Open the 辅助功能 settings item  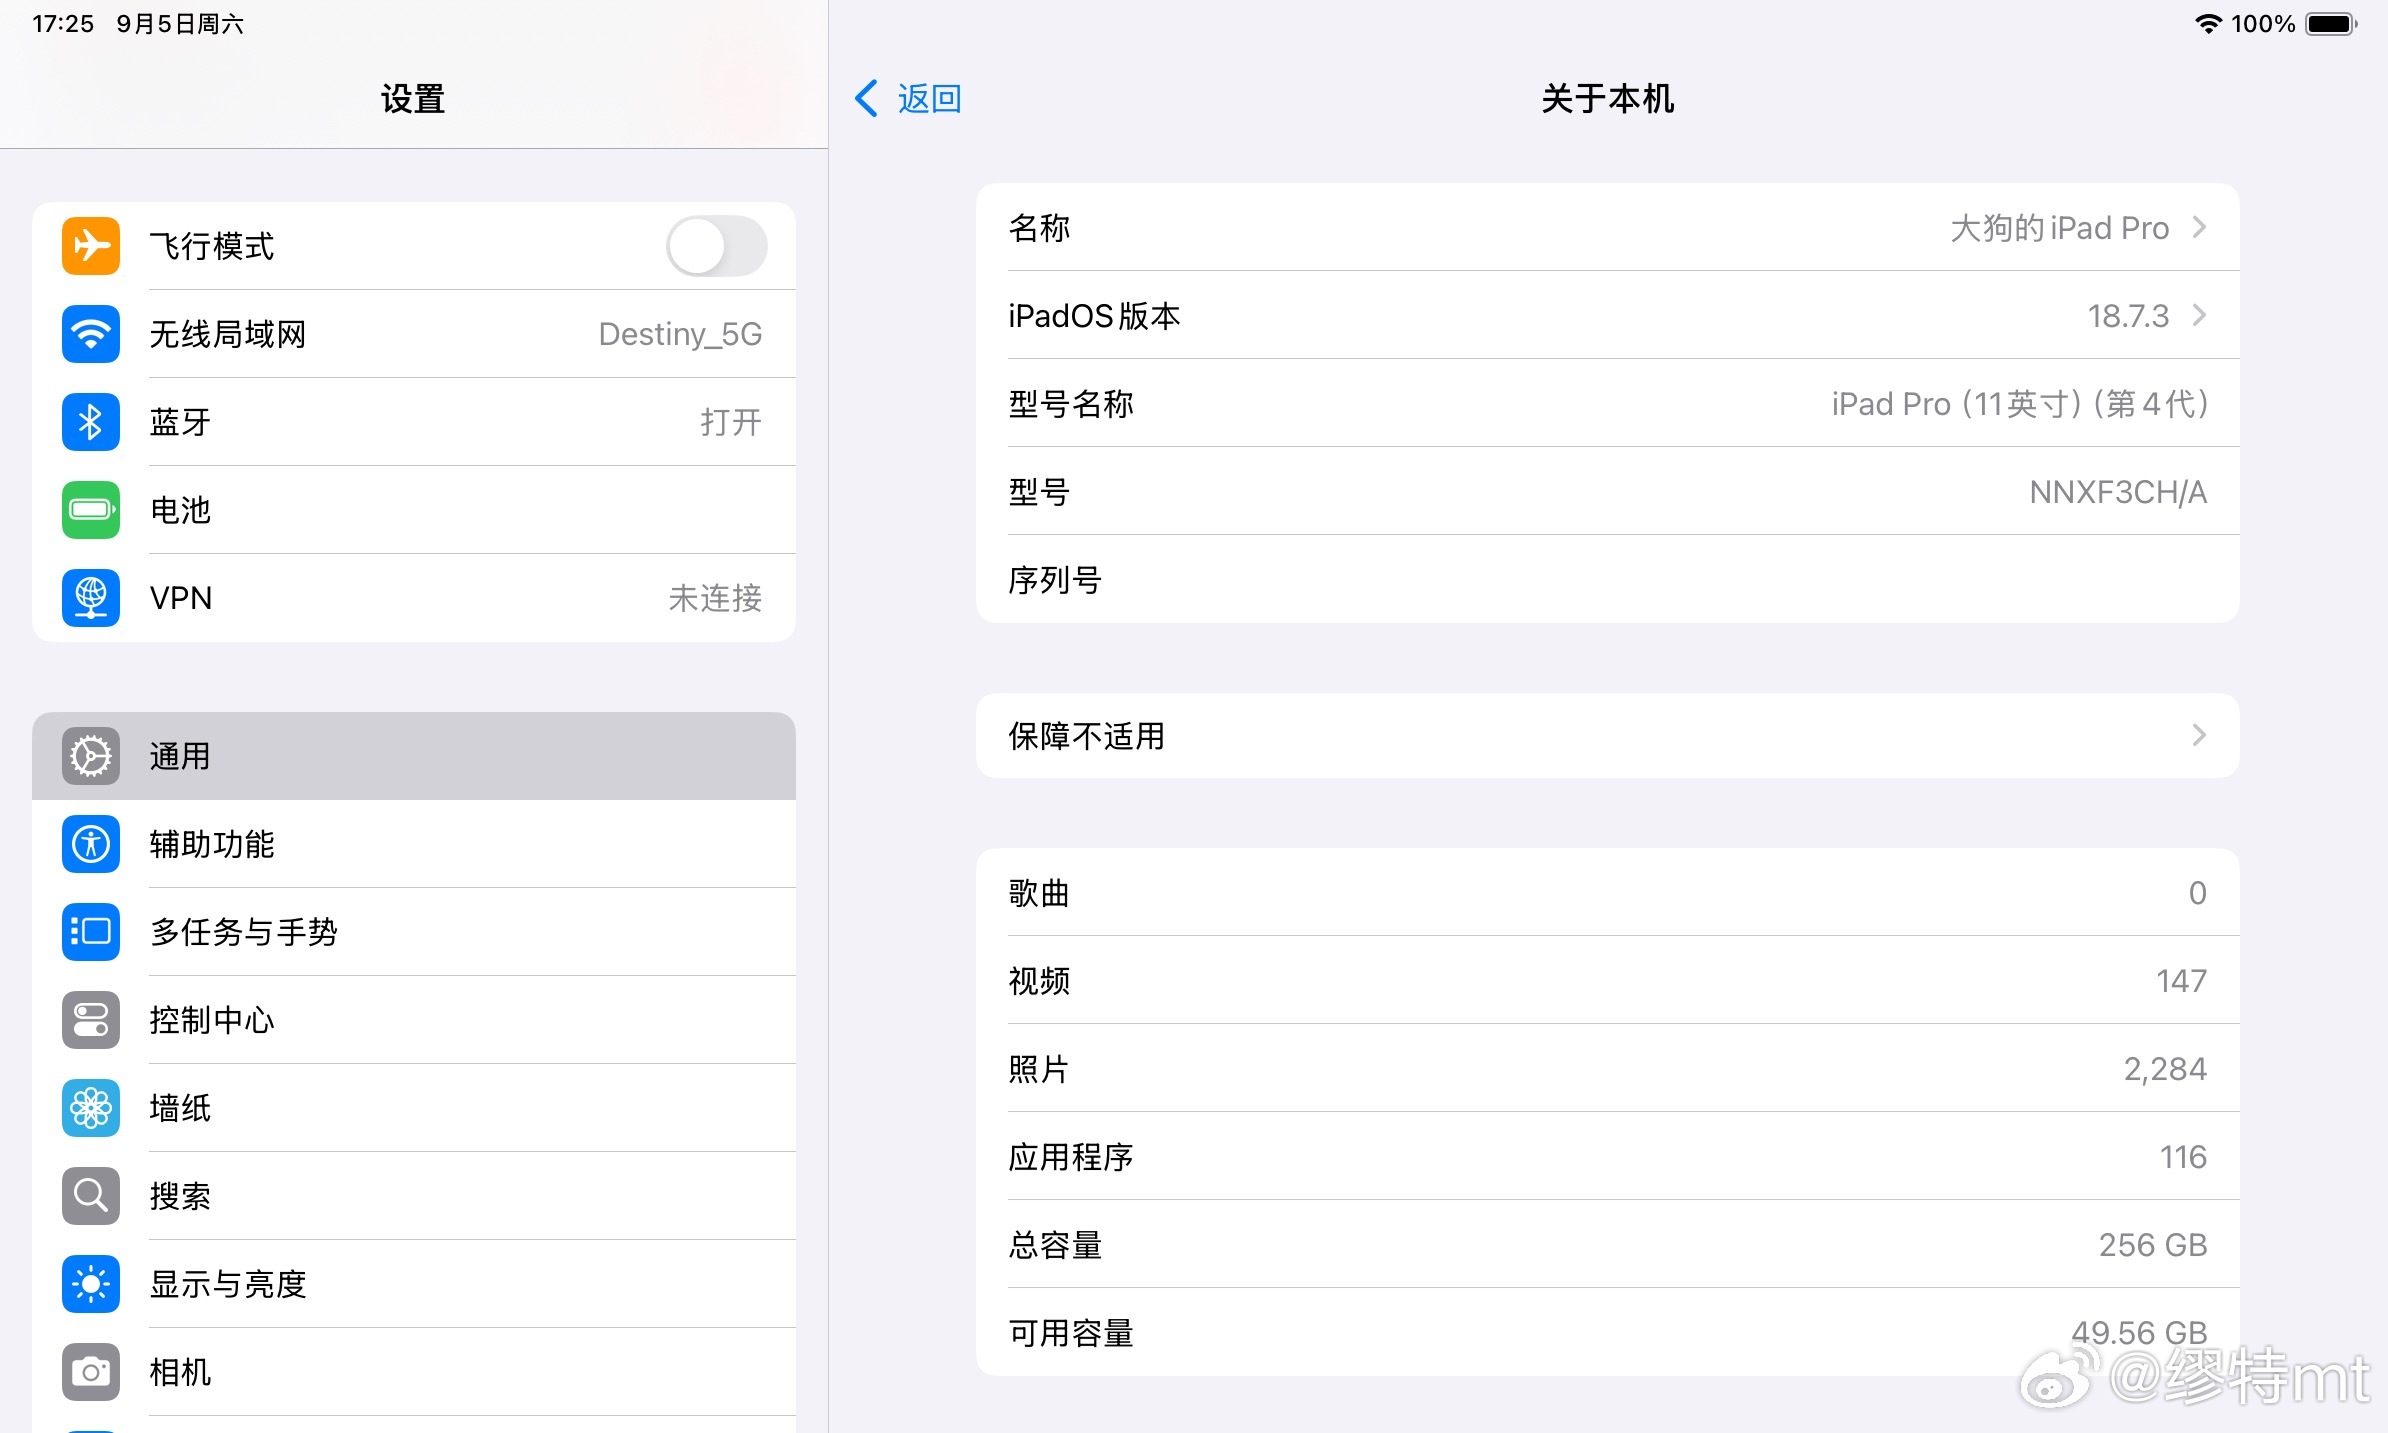414,844
